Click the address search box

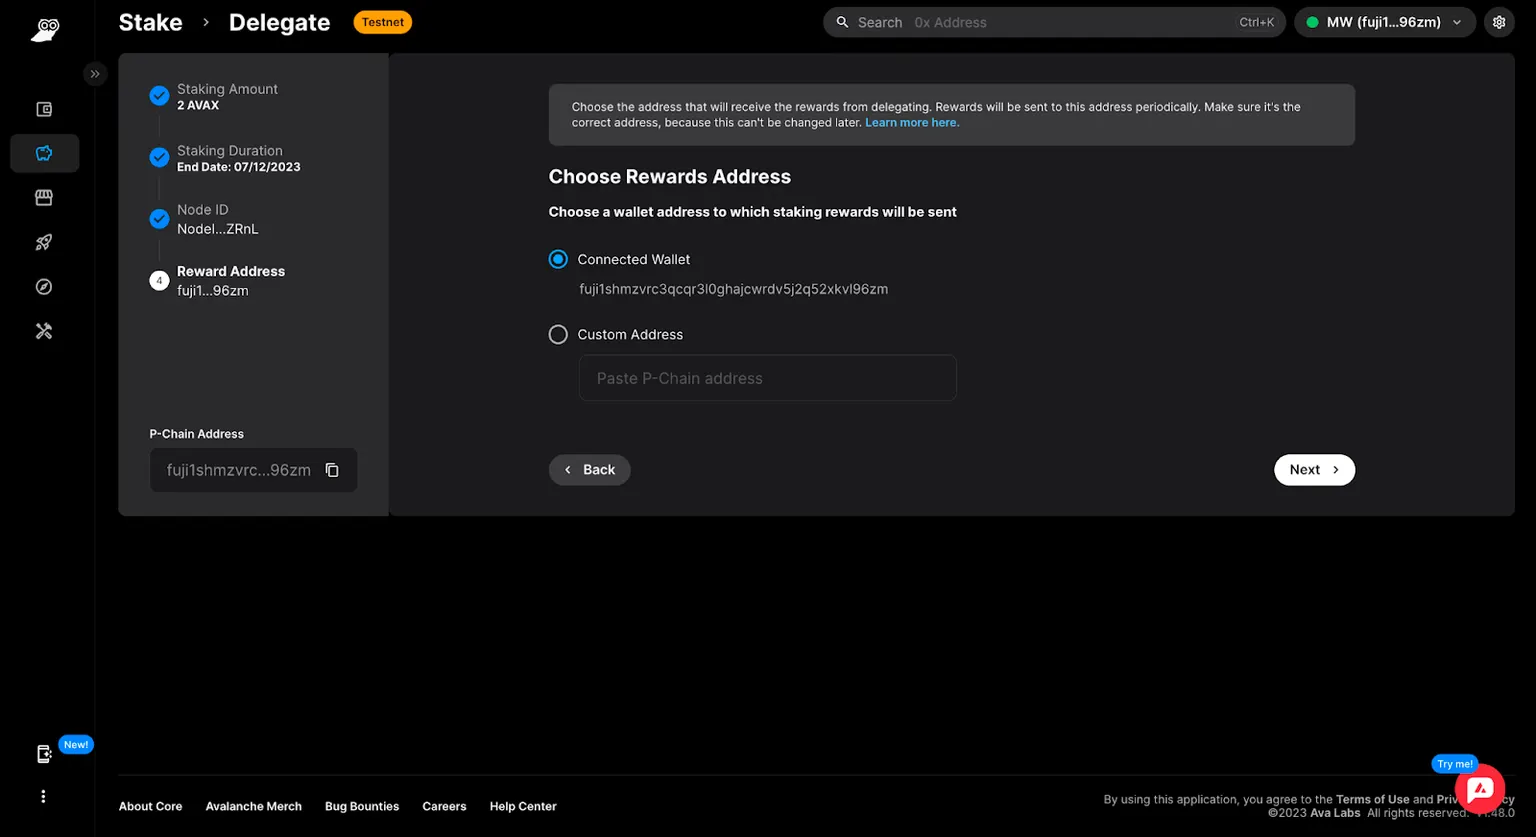[x=1054, y=22]
